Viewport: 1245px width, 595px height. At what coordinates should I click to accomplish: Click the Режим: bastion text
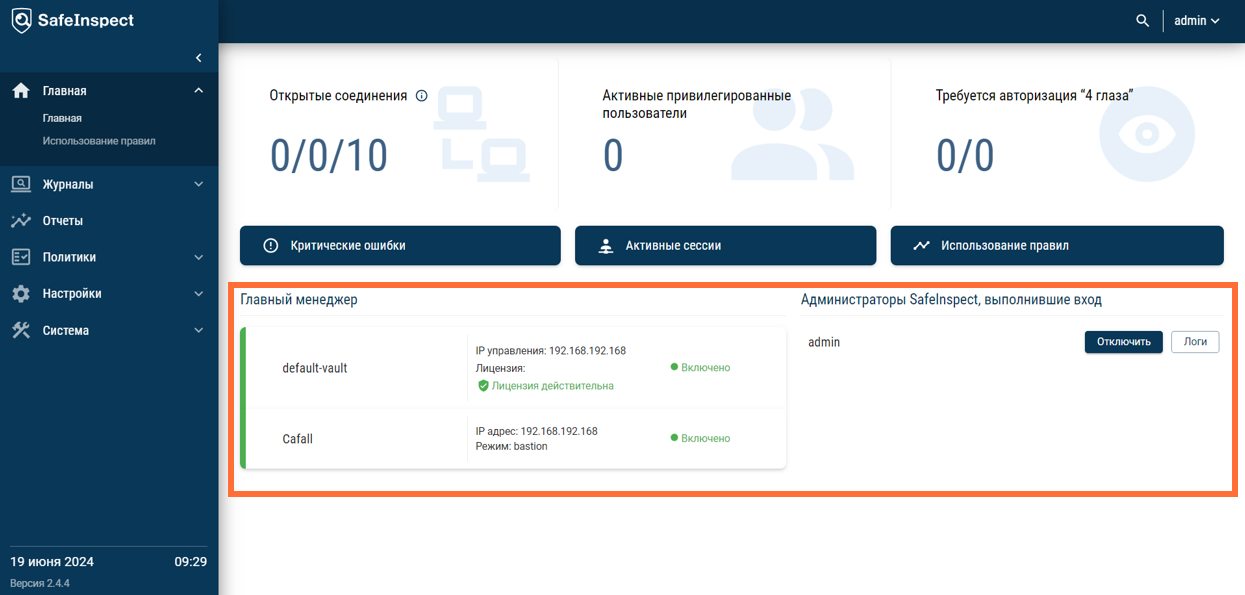[x=511, y=446]
